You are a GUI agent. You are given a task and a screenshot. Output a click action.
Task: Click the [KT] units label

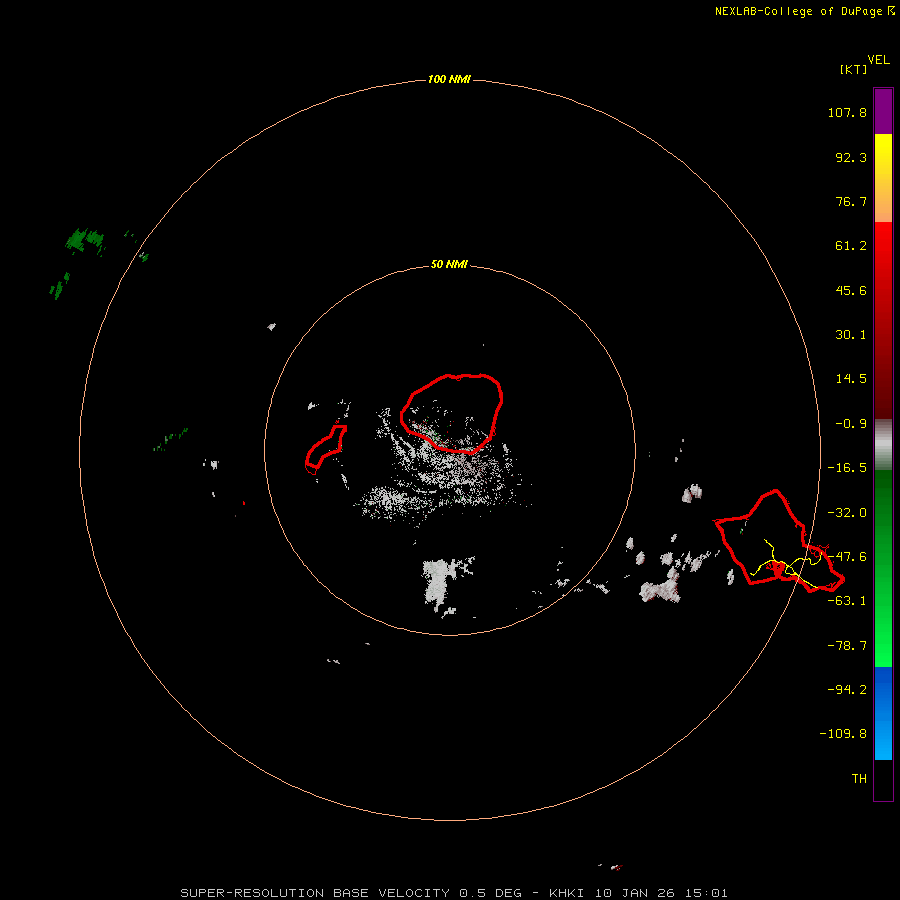[854, 69]
